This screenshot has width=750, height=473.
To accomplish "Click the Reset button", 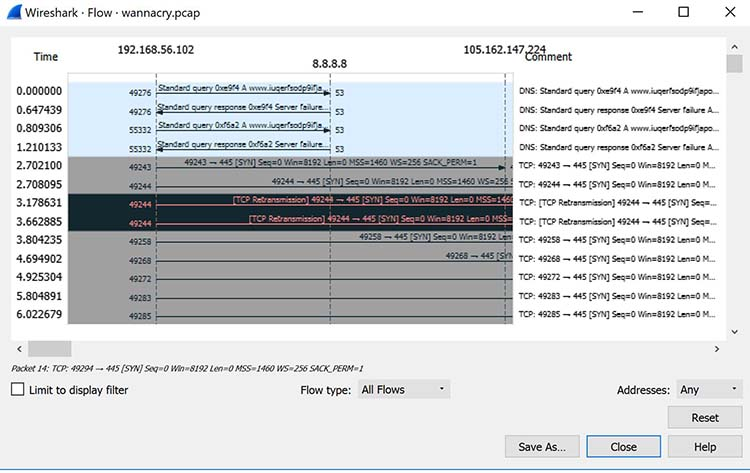I will (x=705, y=418).
